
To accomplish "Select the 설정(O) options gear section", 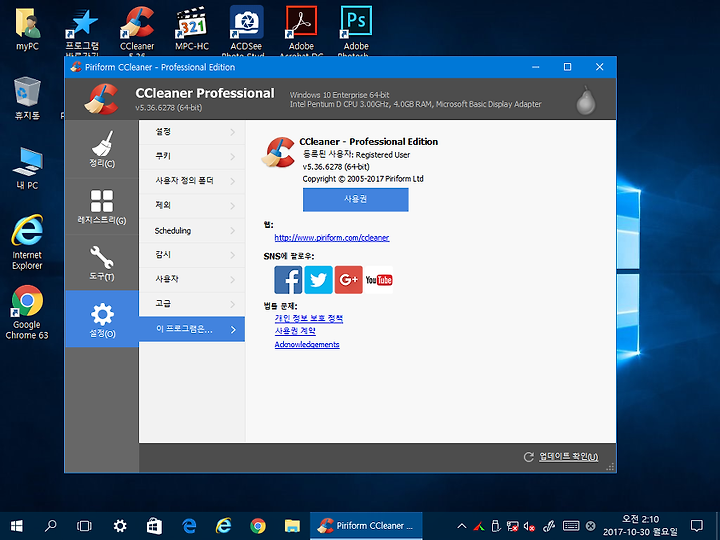I will (x=102, y=319).
